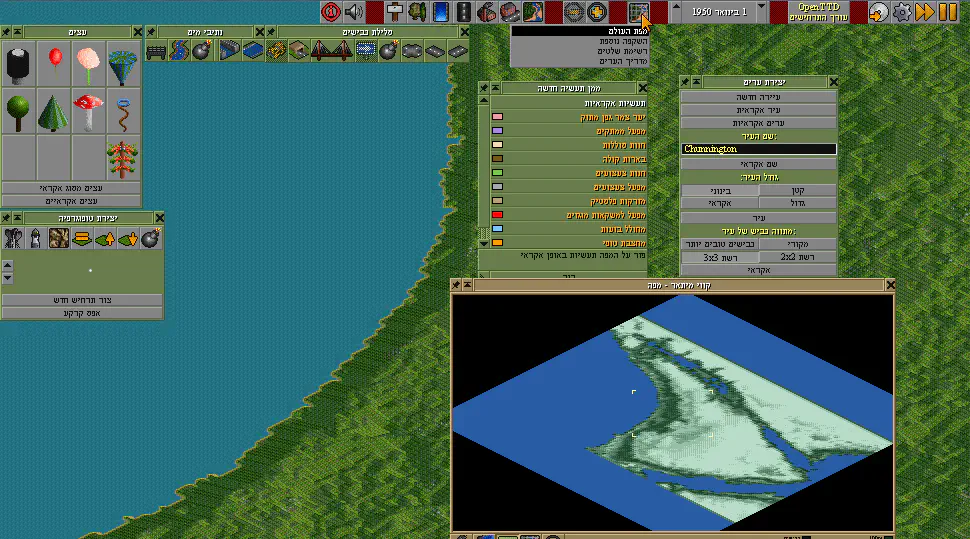Select the raise land arrow tool
This screenshot has width=970, height=539.
coord(105,238)
